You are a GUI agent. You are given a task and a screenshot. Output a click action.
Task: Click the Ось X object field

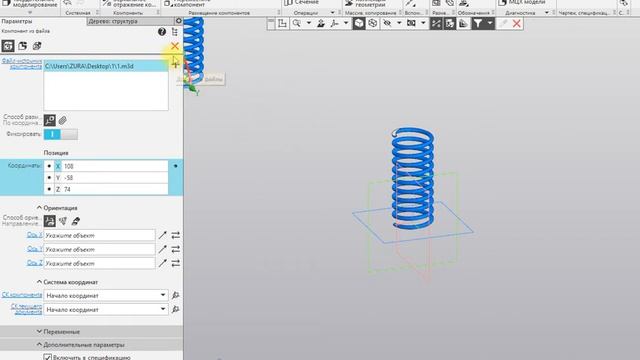99,236
